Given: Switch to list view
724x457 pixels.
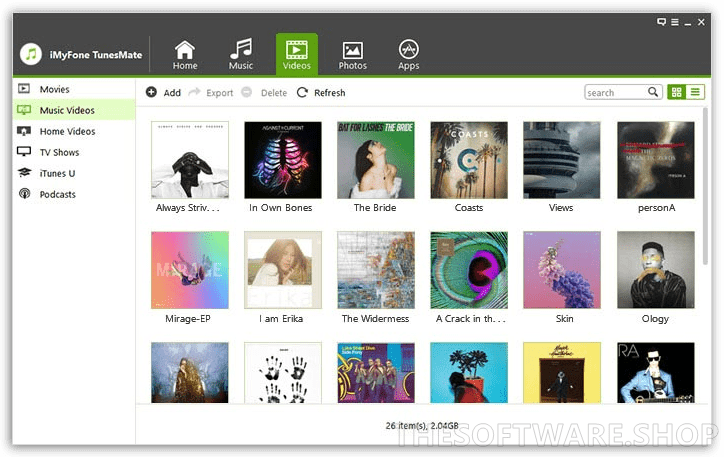Looking at the screenshot, I should [695, 92].
